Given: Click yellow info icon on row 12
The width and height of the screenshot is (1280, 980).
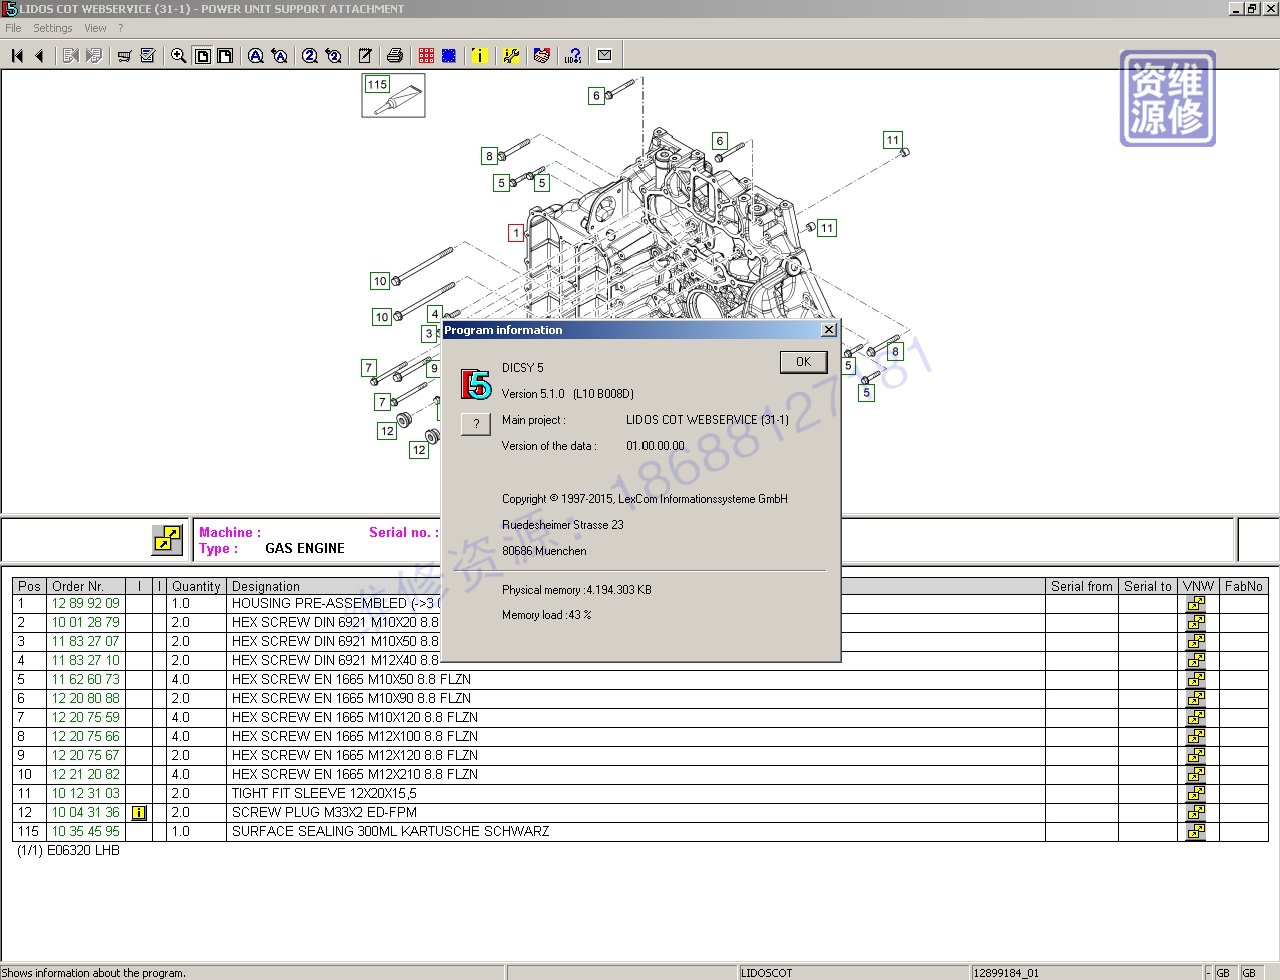Looking at the screenshot, I should 139,813.
